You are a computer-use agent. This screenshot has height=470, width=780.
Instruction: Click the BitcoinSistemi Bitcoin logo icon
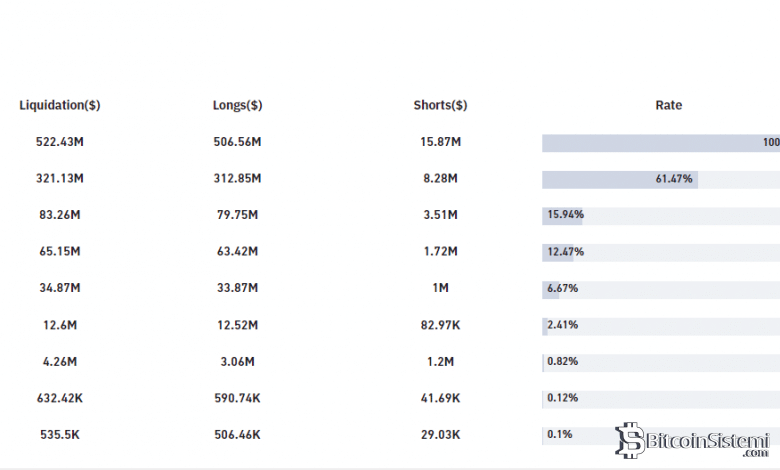[630, 439]
